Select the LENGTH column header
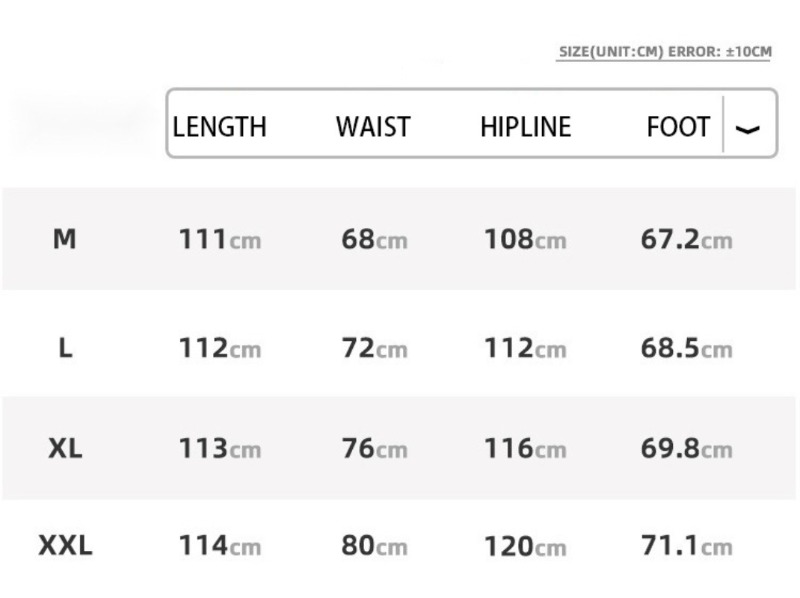The width and height of the screenshot is (800, 598). pos(219,127)
